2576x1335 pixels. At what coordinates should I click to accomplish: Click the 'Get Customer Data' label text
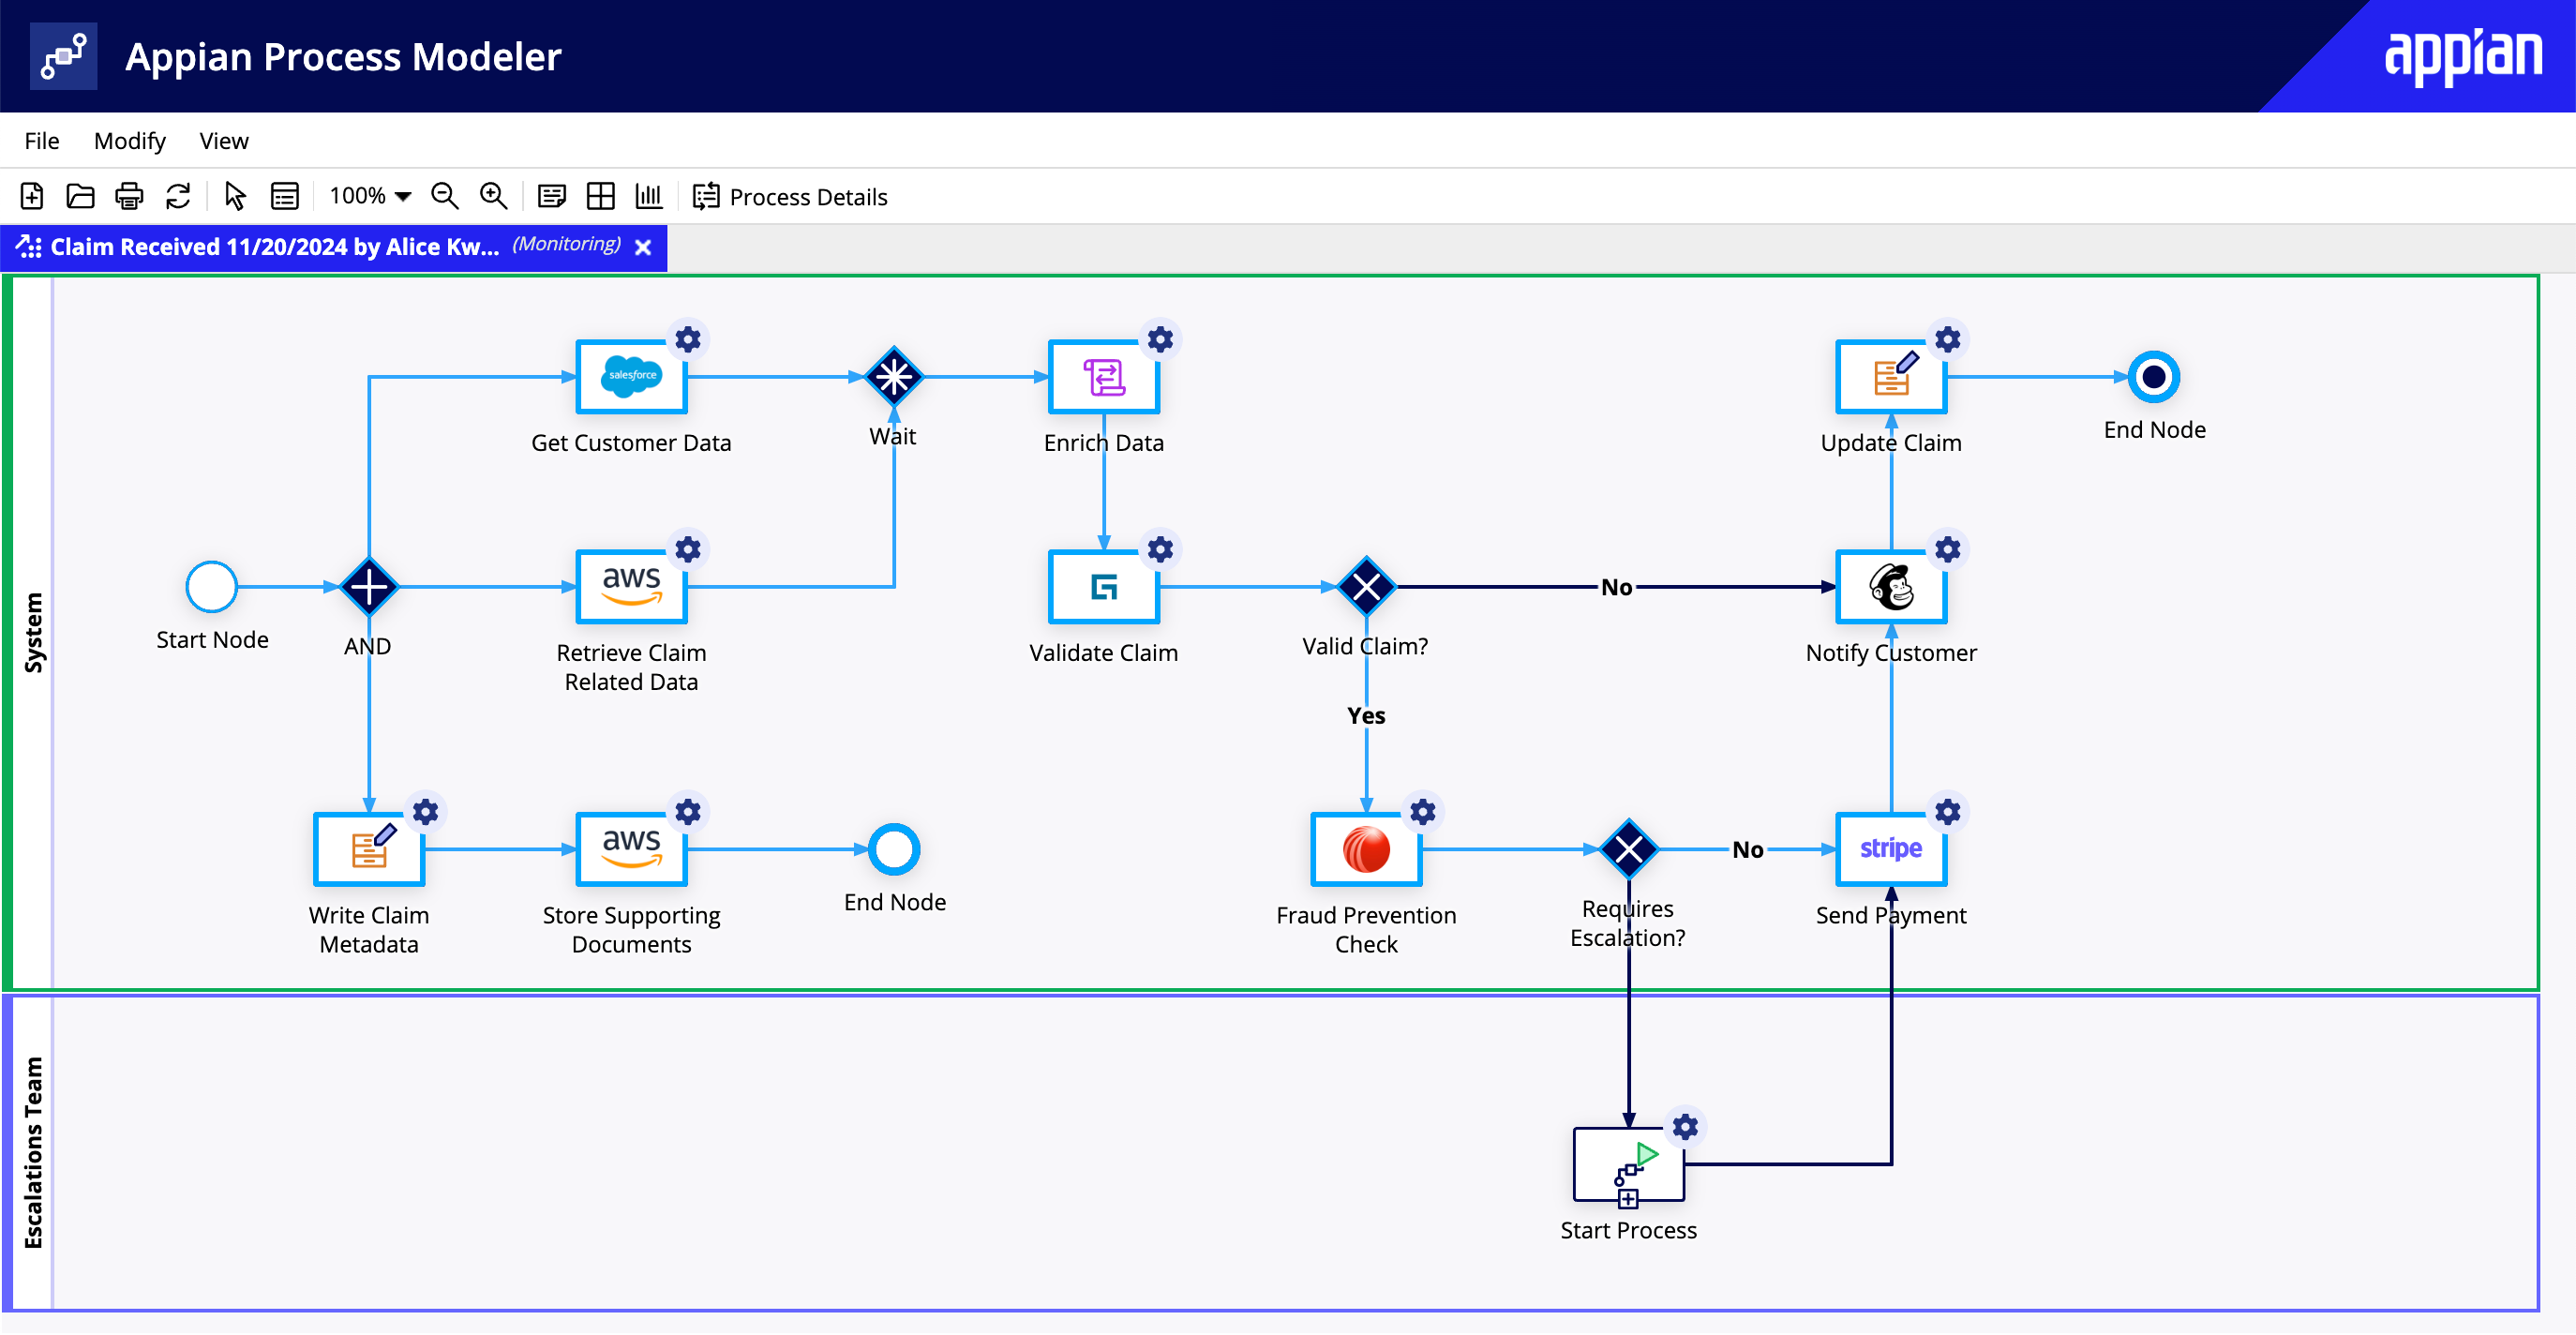point(632,443)
